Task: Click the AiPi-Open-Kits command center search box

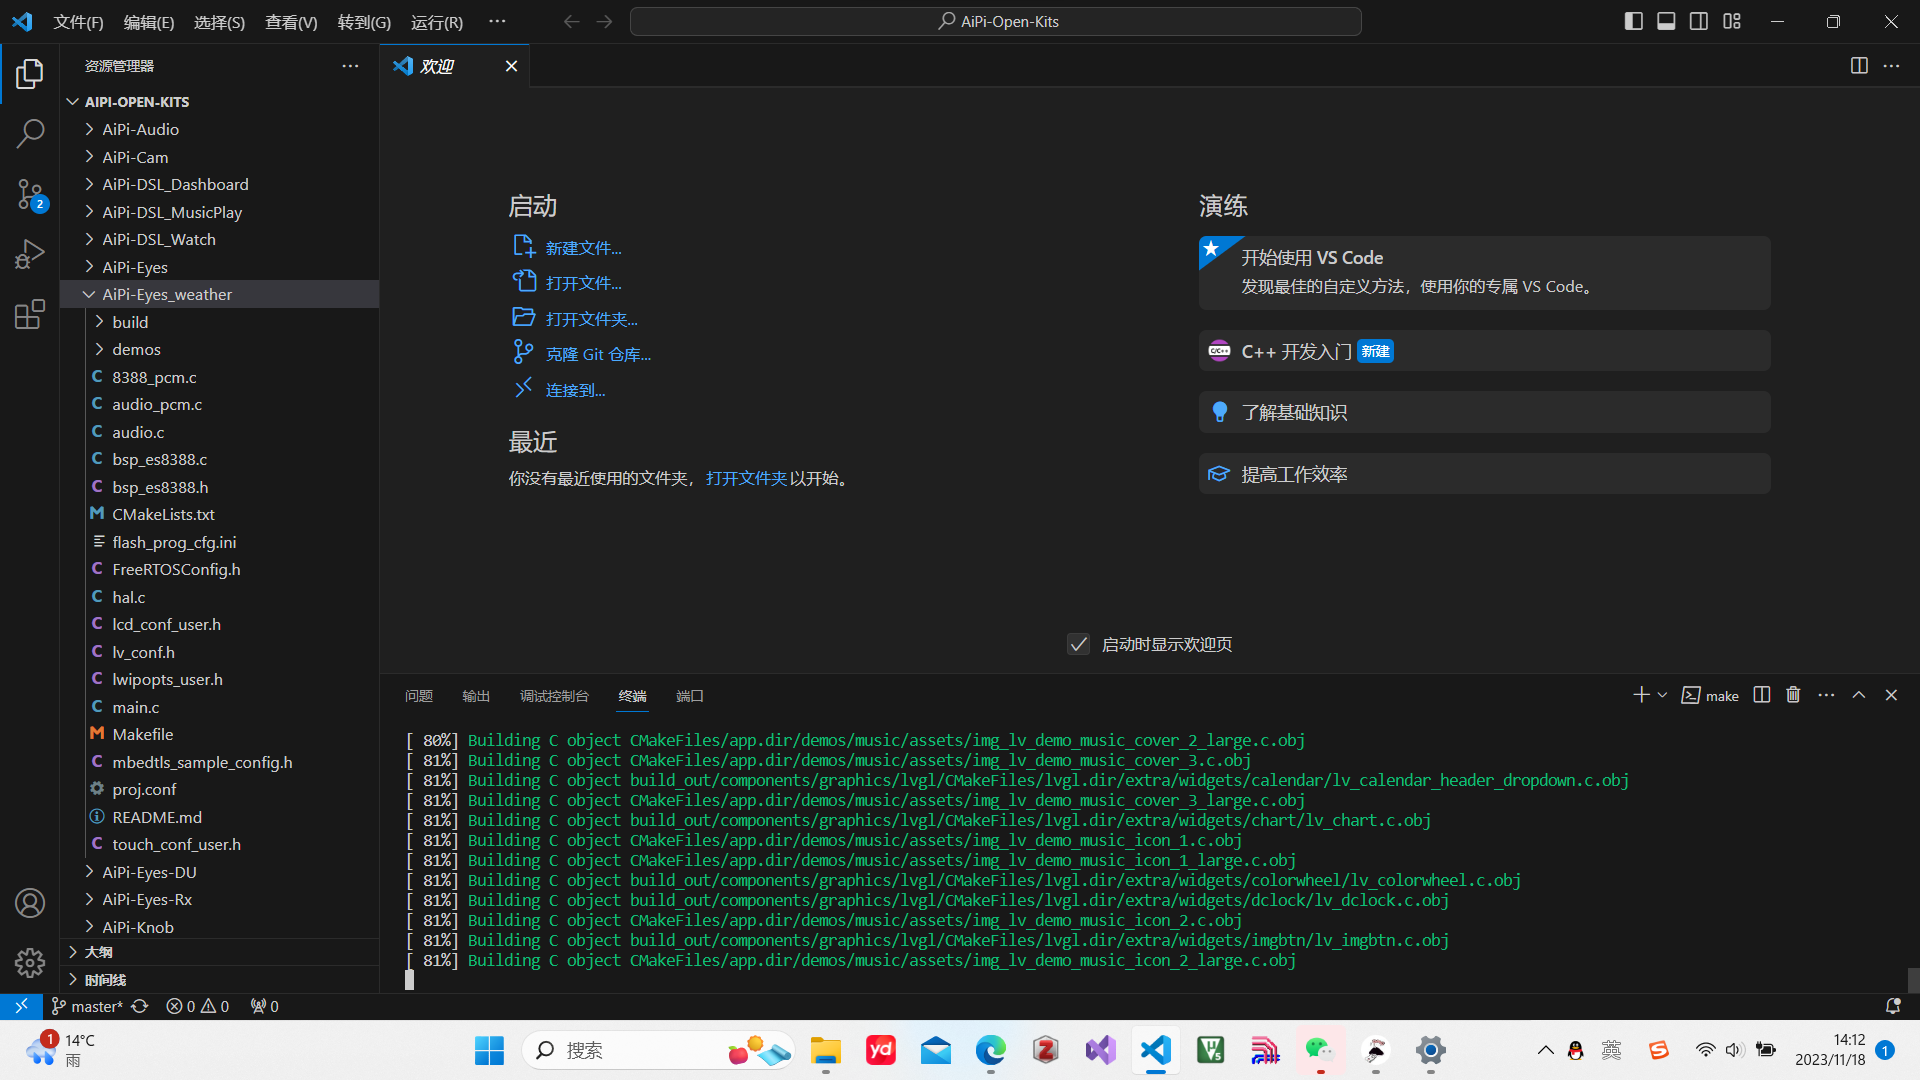Action: 996,21
